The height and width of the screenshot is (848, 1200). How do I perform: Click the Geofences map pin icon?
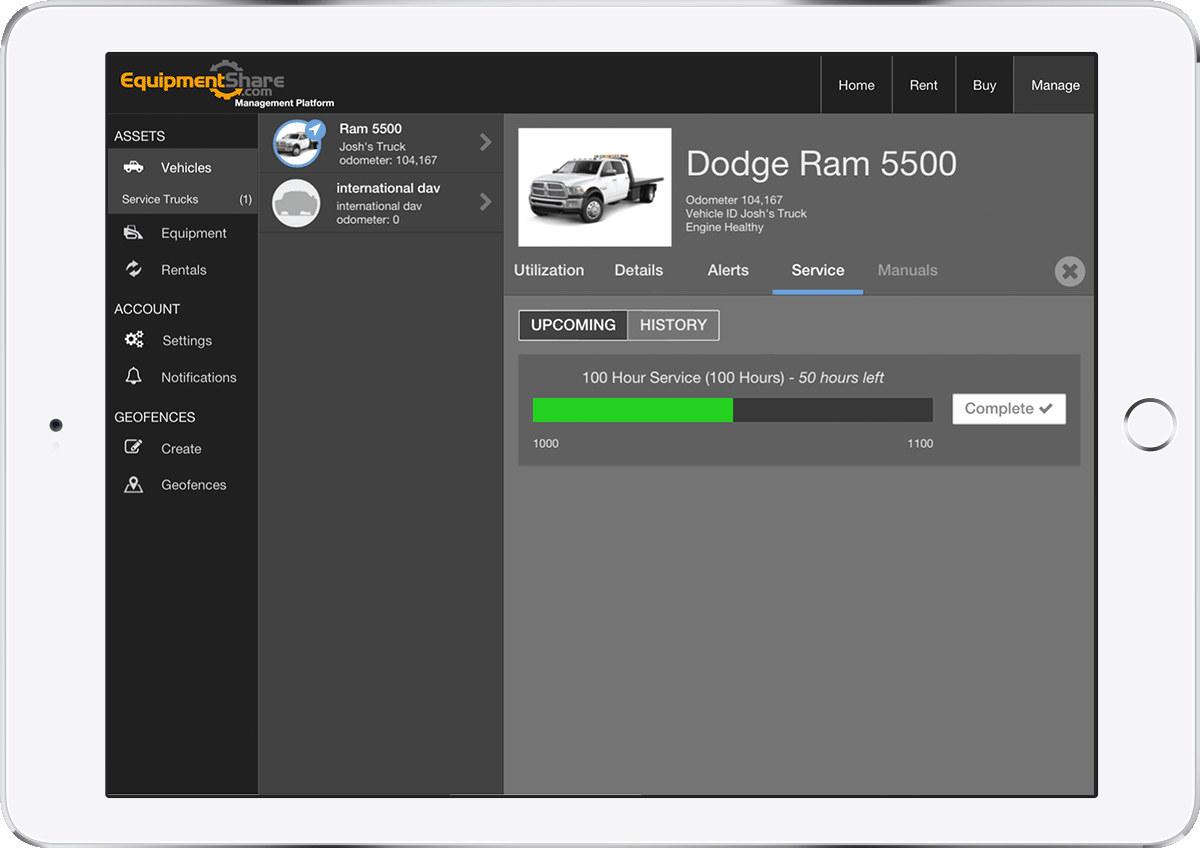pos(133,485)
